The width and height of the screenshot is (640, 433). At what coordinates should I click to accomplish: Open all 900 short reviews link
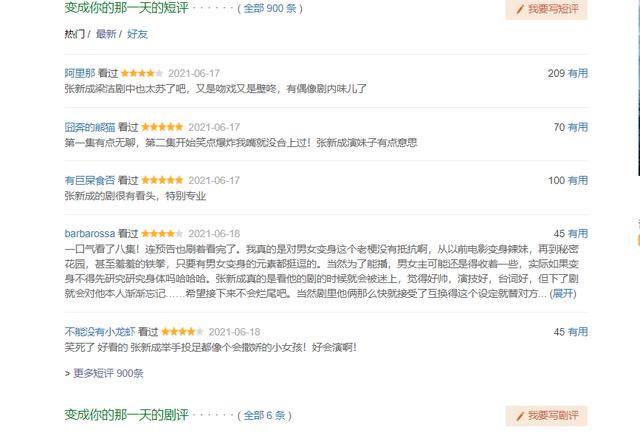(x=270, y=9)
